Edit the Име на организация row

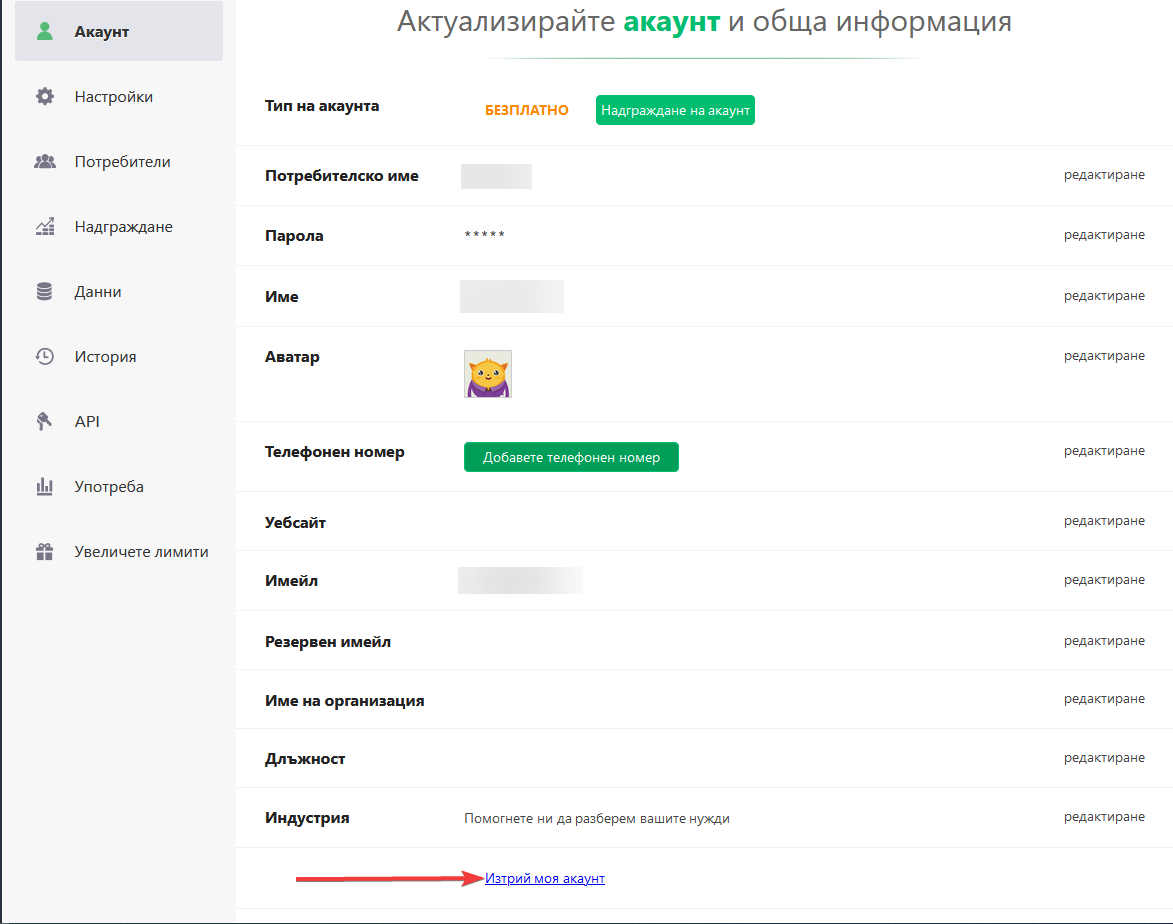[x=1105, y=699]
